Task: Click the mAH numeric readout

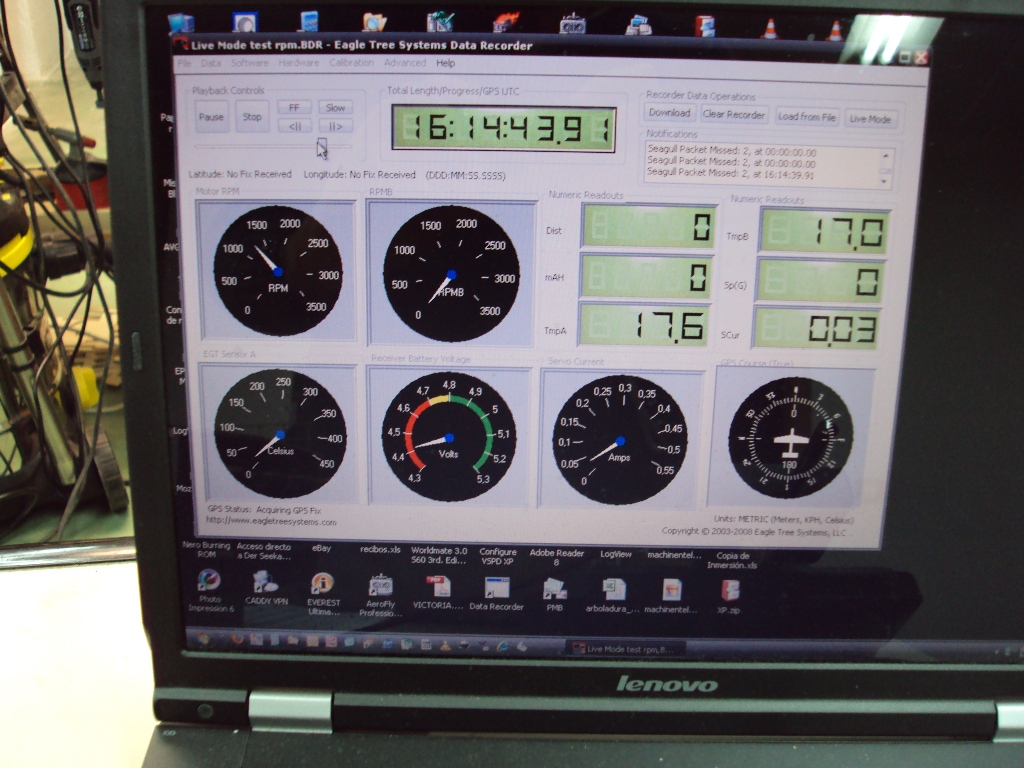Action: tap(646, 276)
